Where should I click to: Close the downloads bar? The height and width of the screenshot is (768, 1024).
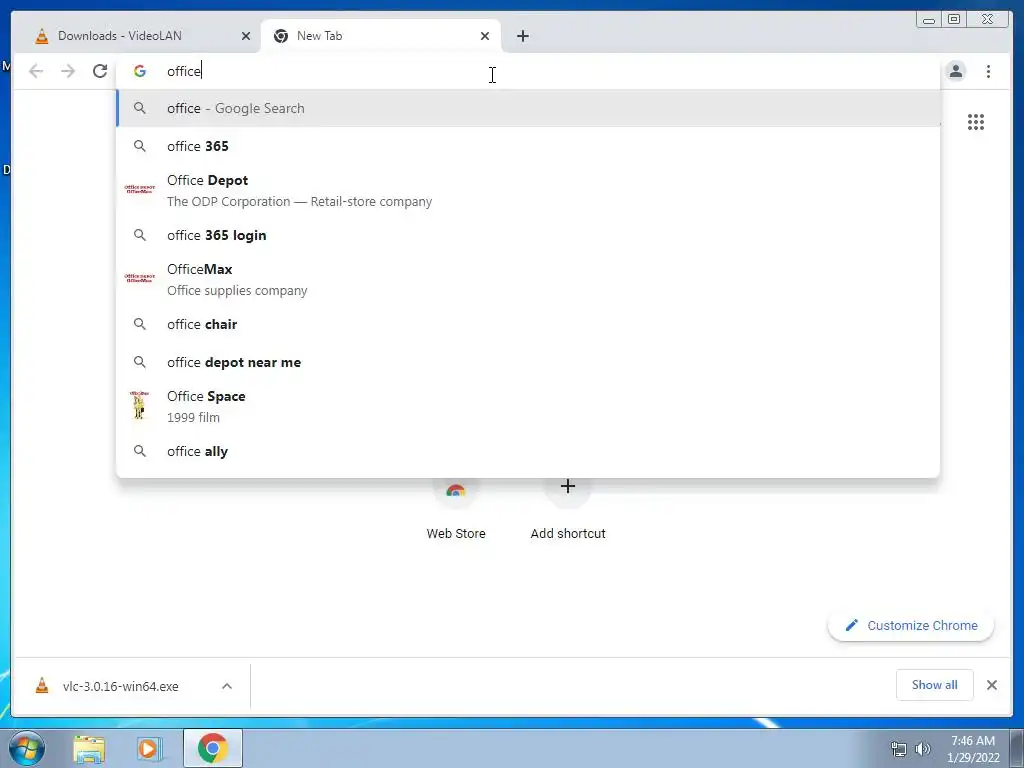coord(992,685)
